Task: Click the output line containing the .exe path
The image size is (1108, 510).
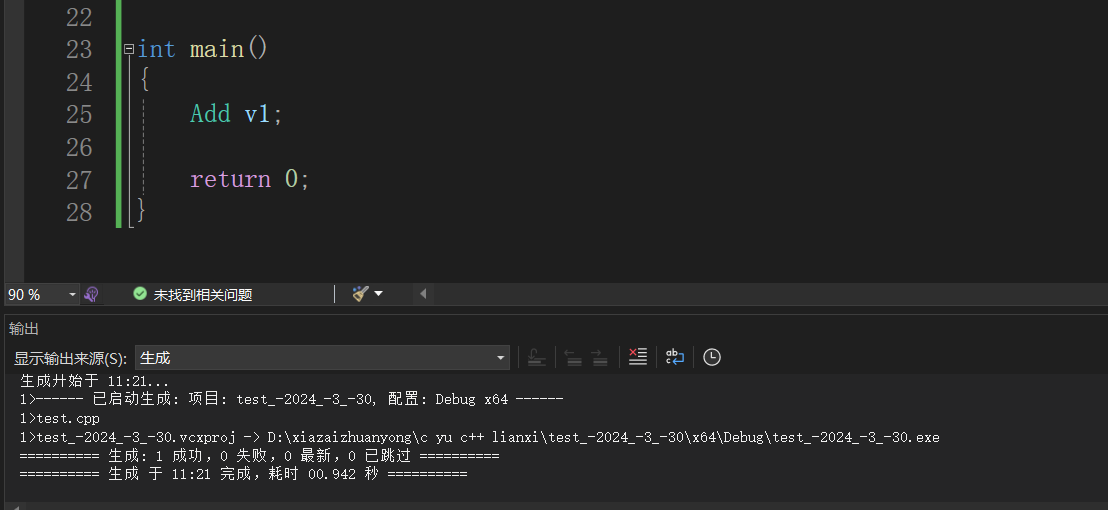Action: click(x=480, y=437)
